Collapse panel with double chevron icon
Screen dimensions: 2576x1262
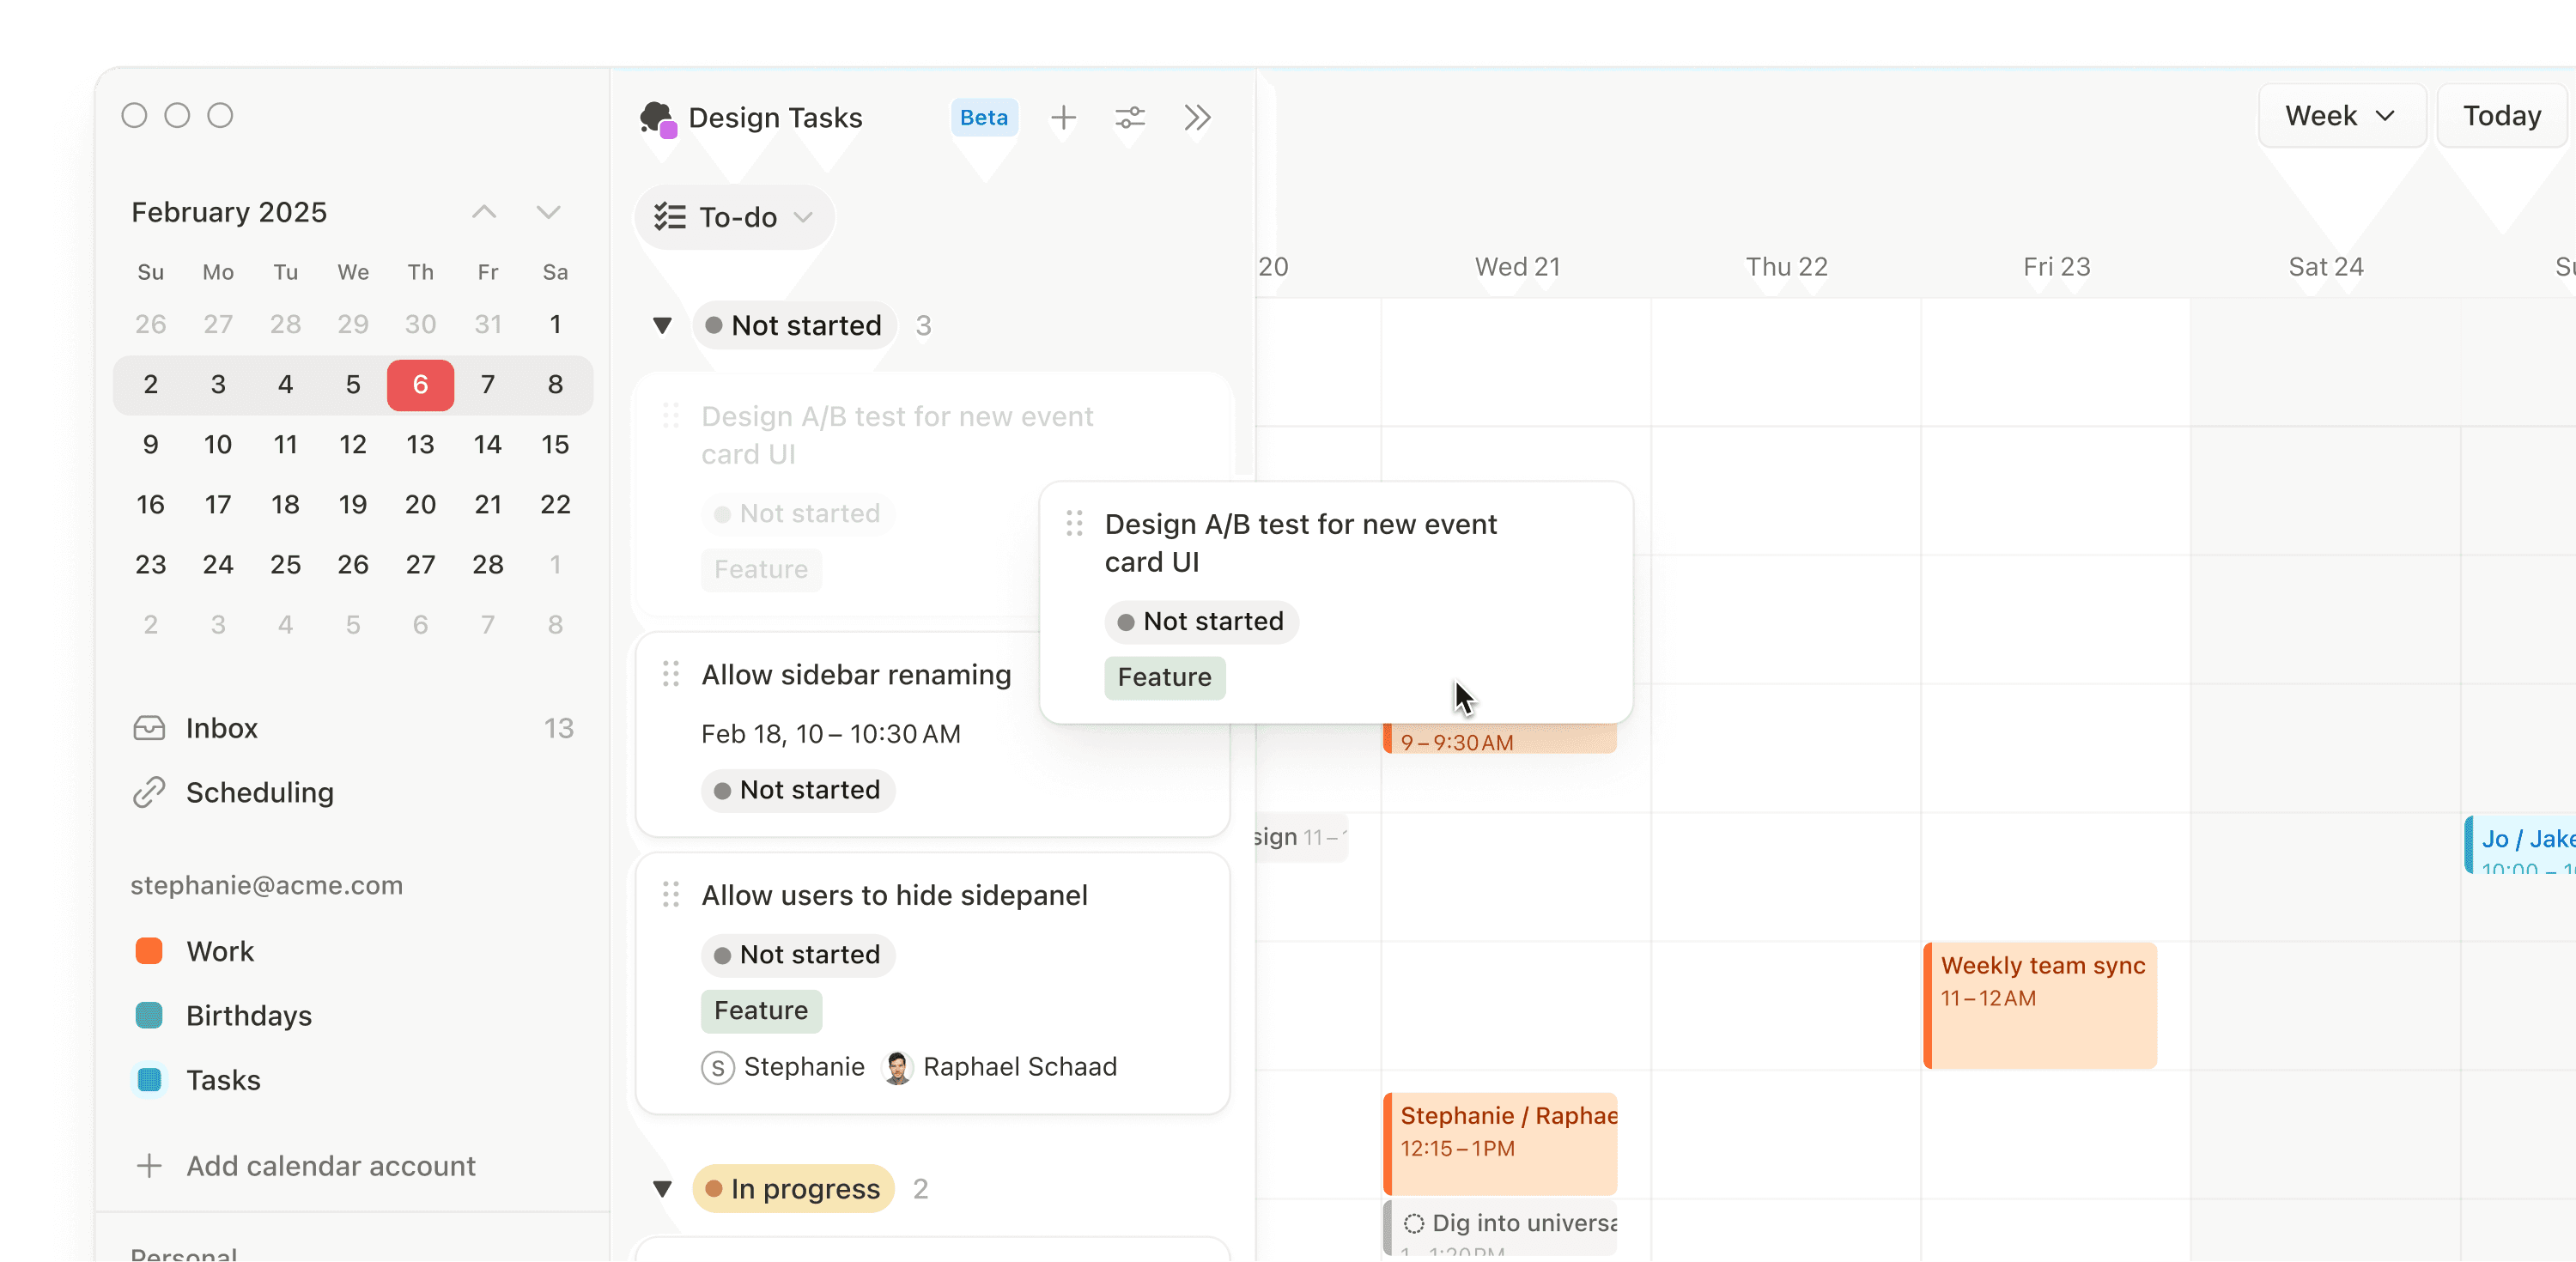(1197, 118)
